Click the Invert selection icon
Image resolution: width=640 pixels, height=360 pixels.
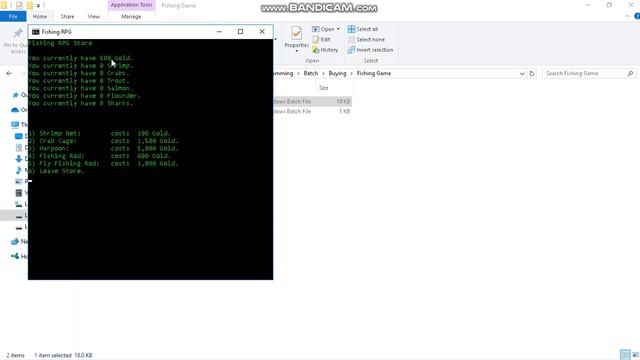point(351,50)
